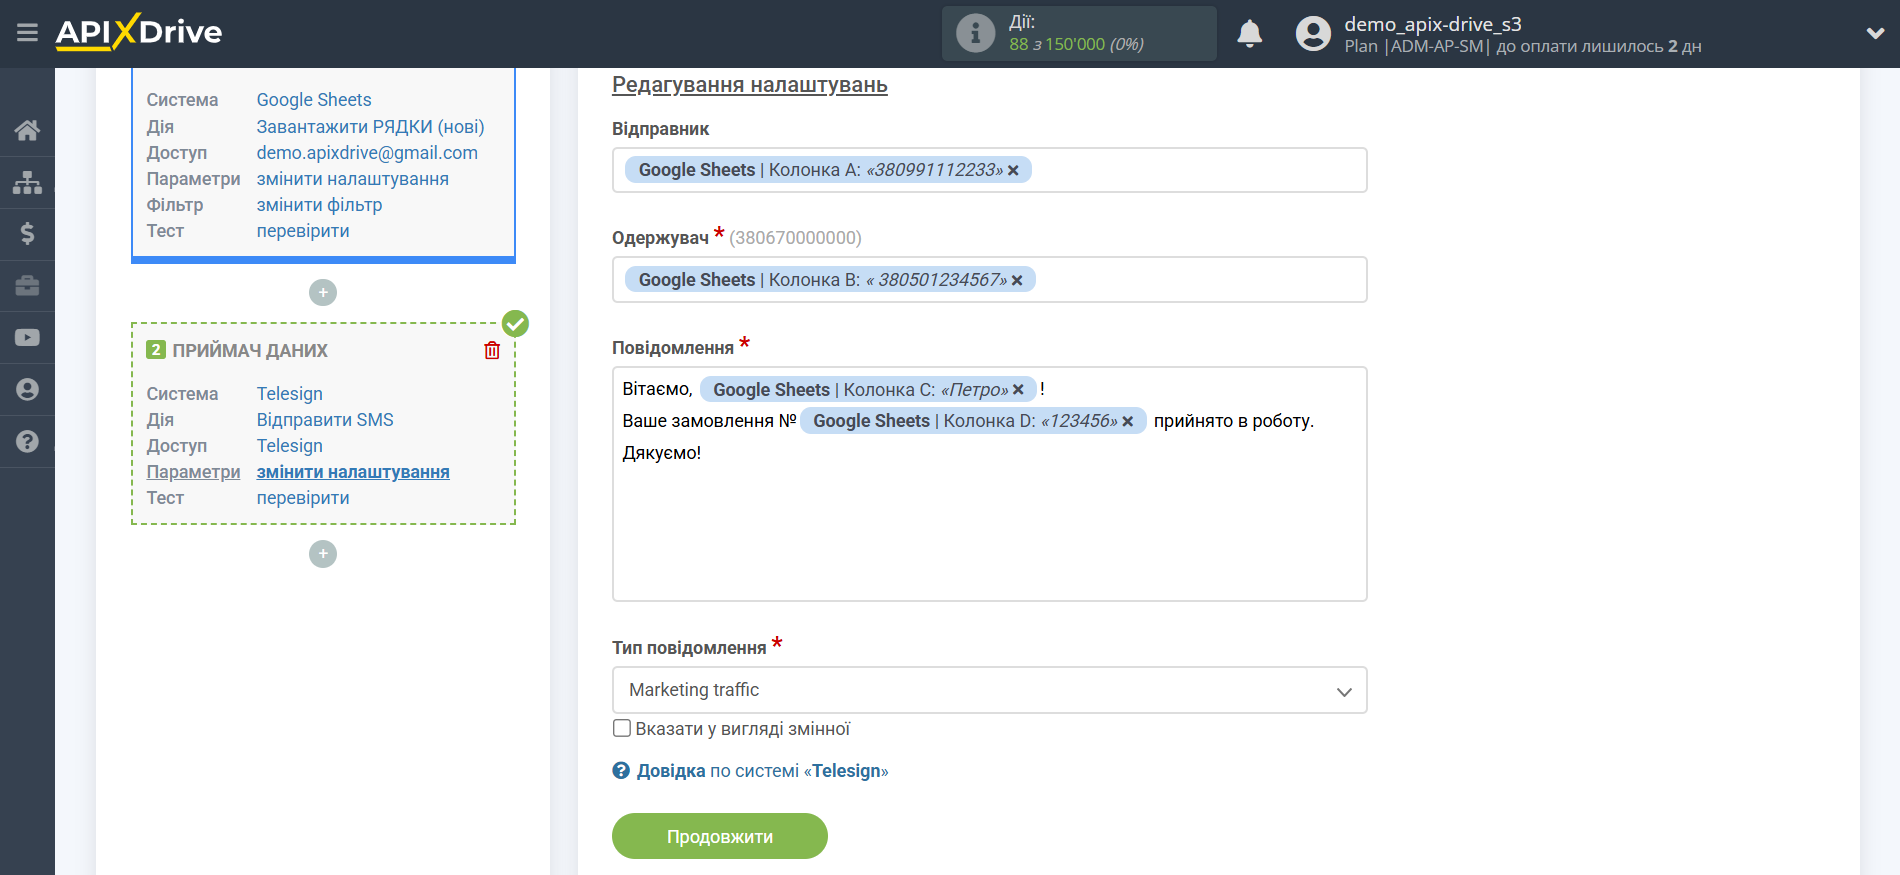Open the hamburger menu
This screenshot has width=1900, height=875.
[x=27, y=33]
